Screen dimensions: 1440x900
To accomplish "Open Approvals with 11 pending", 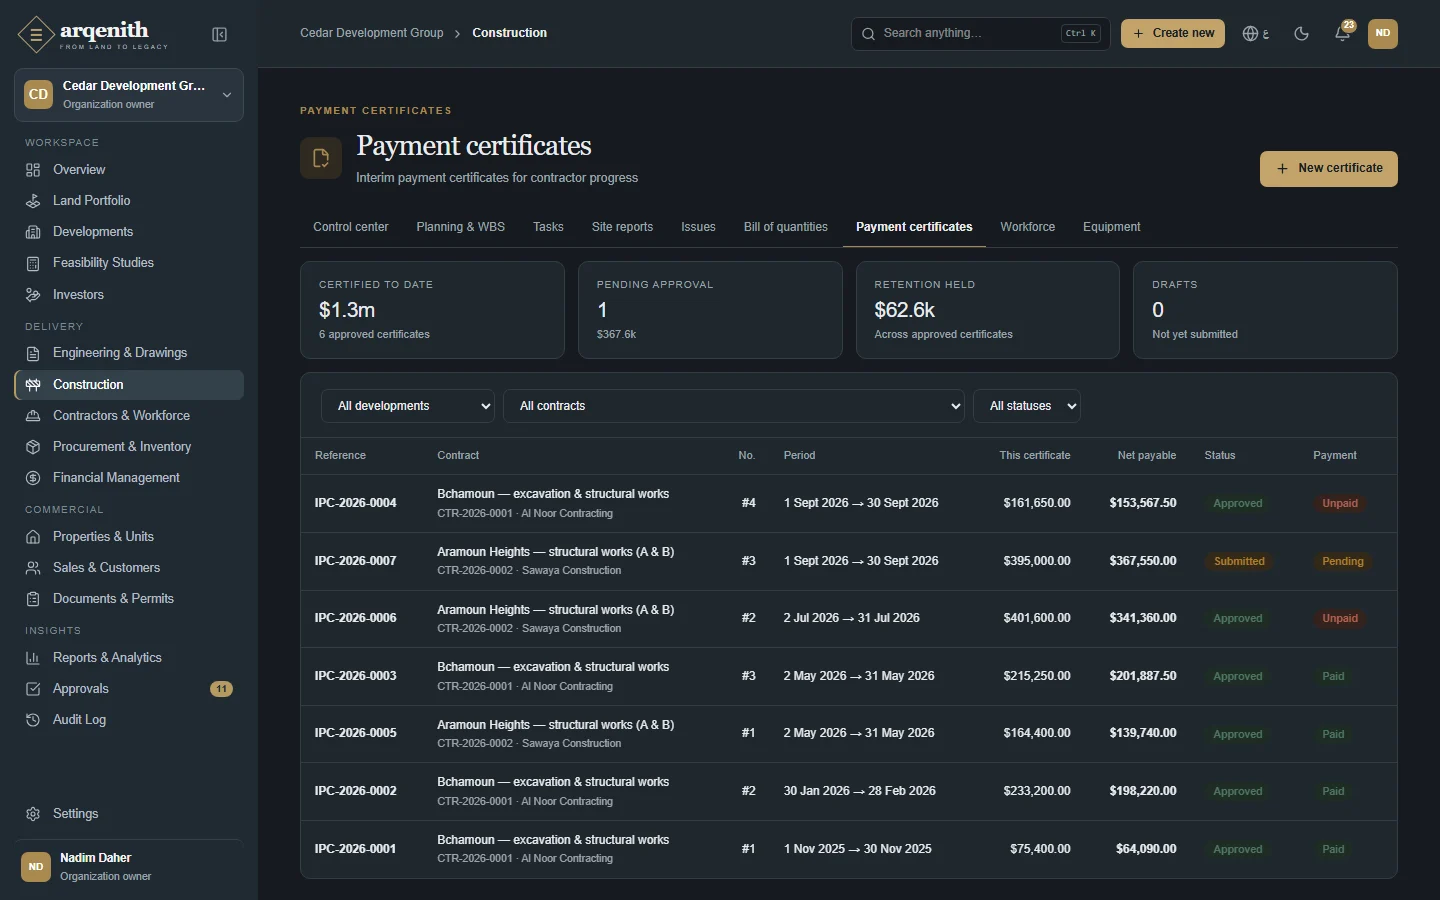I will [129, 689].
